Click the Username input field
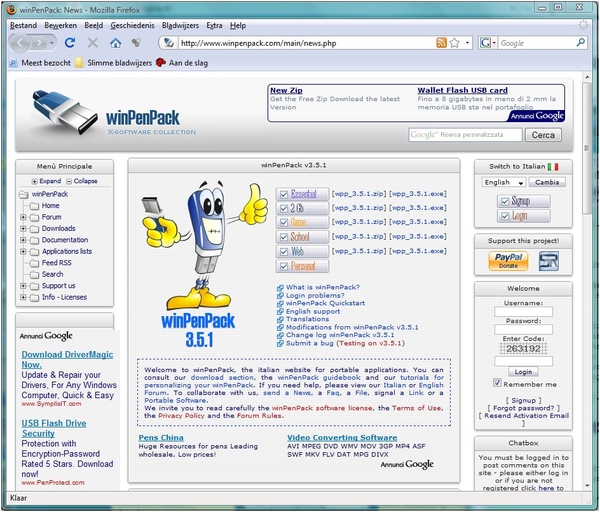Image resolution: width=600 pixels, height=512 pixels. point(523,312)
